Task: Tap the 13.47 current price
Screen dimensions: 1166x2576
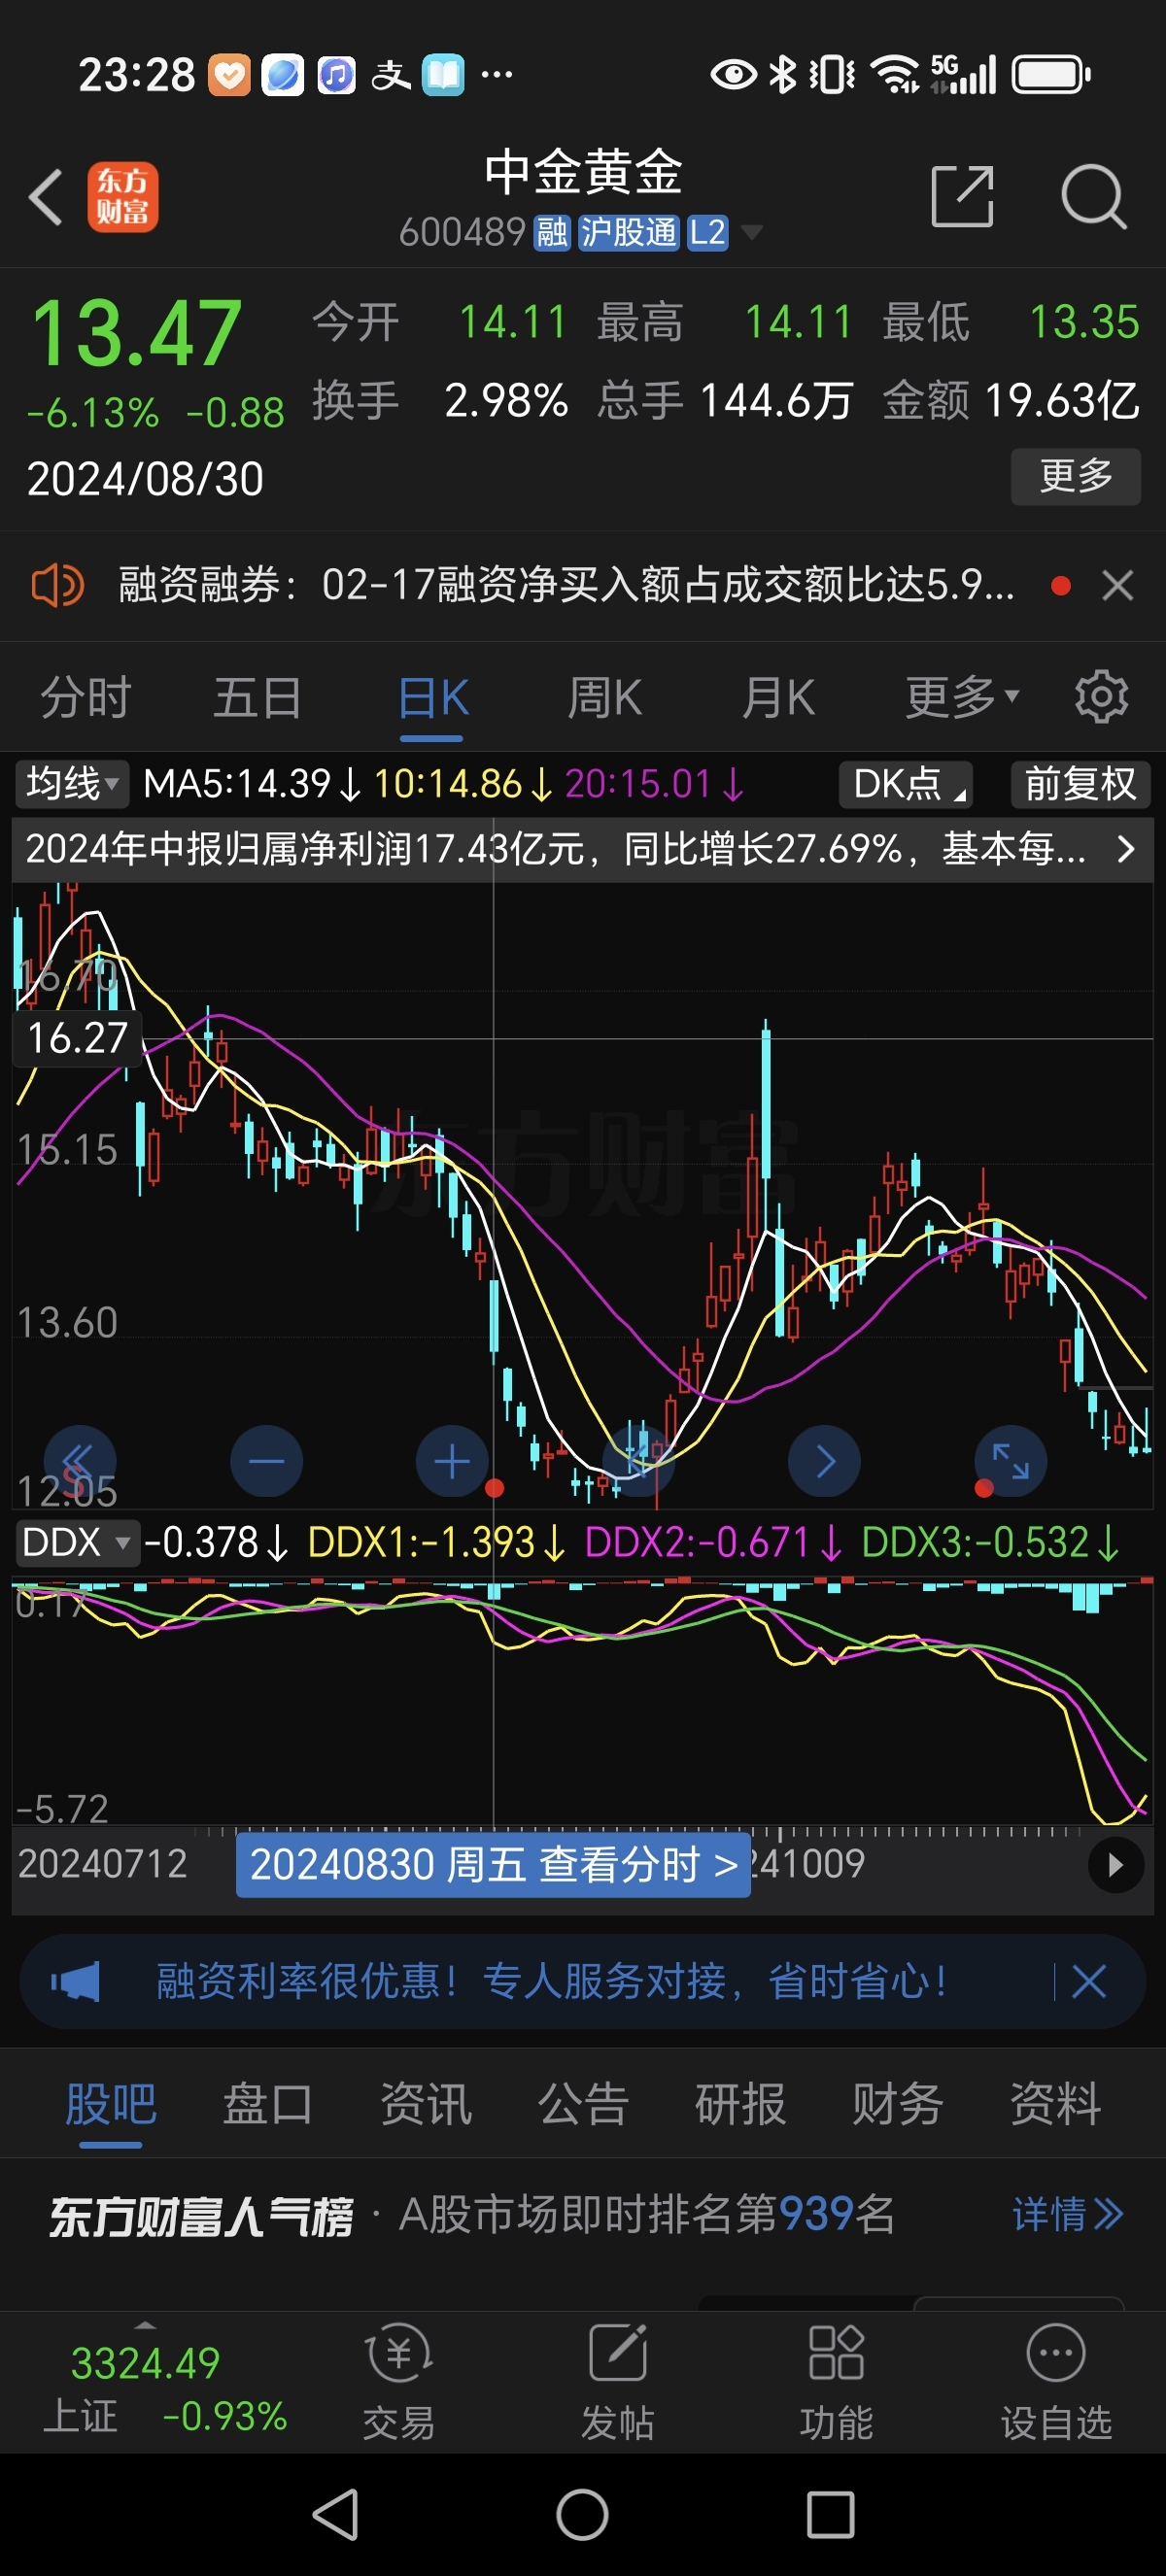Action: (x=137, y=334)
